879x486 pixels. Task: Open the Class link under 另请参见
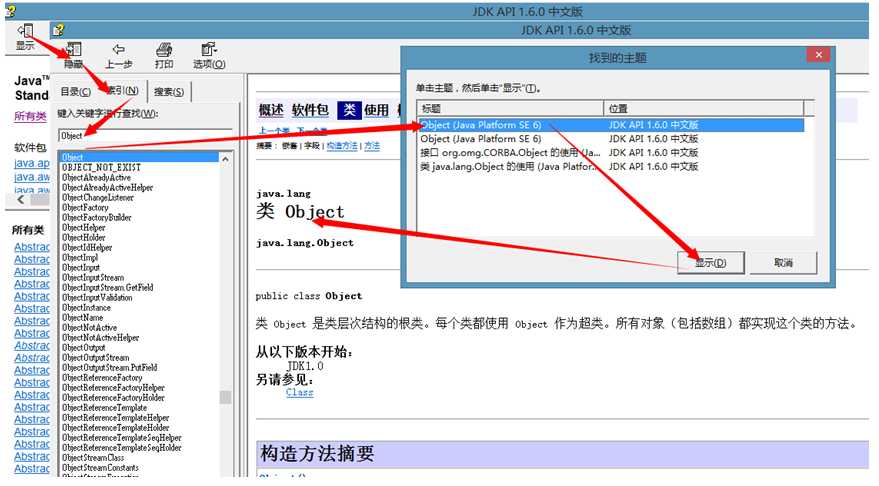(299, 392)
